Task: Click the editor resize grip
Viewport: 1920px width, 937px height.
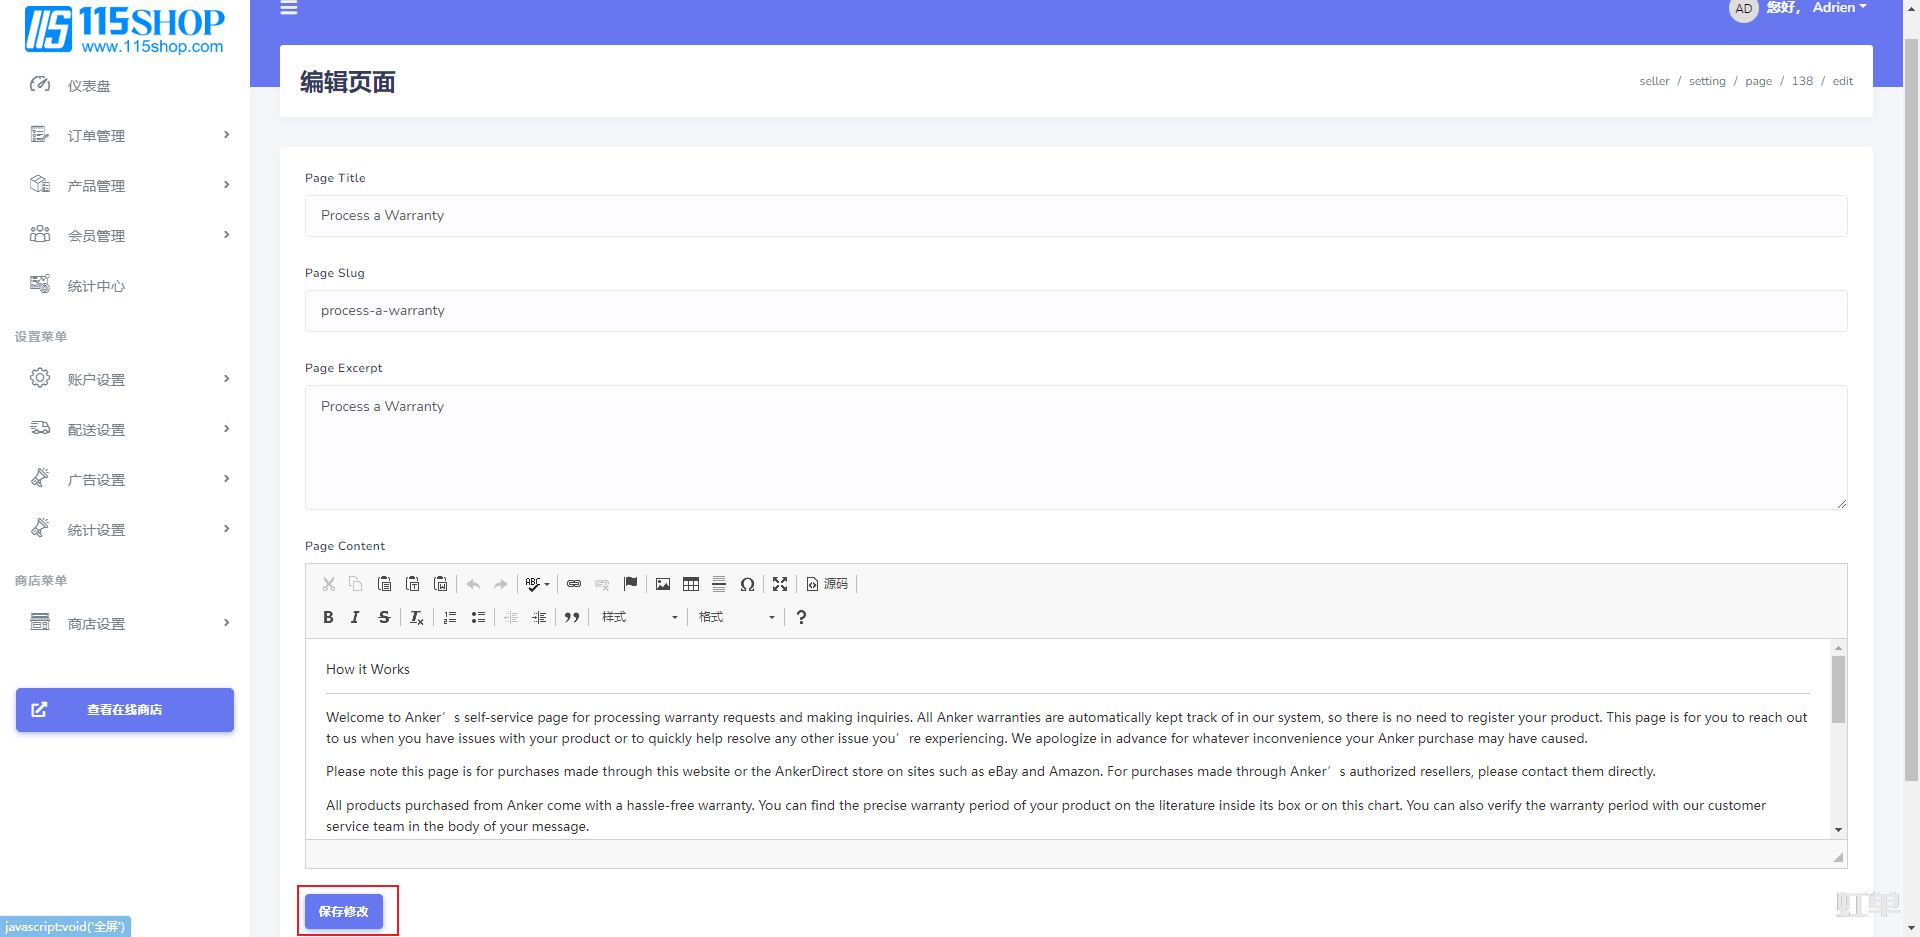Action: (1838, 857)
